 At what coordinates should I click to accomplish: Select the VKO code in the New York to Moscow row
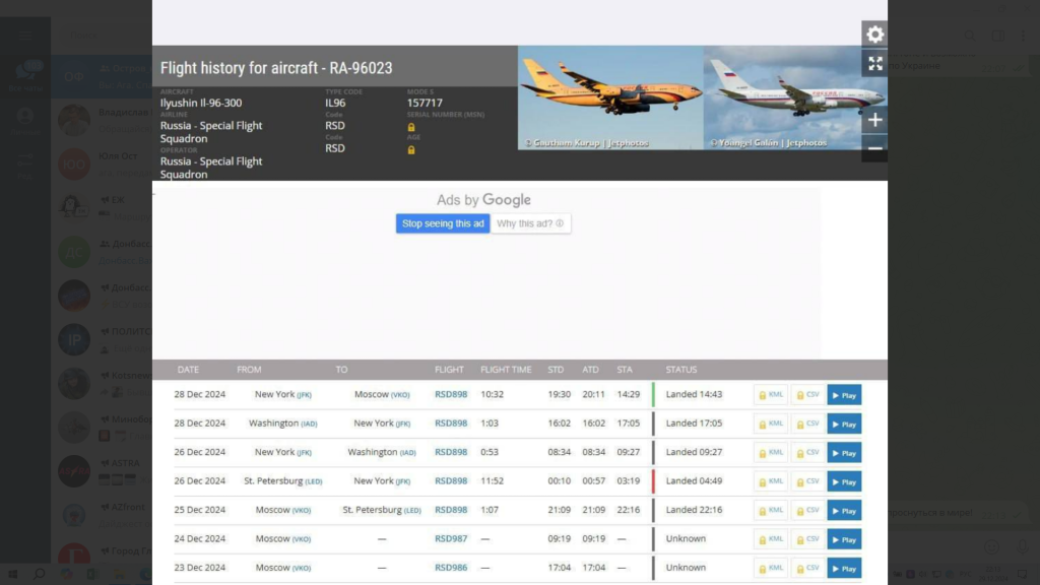click(x=400, y=395)
